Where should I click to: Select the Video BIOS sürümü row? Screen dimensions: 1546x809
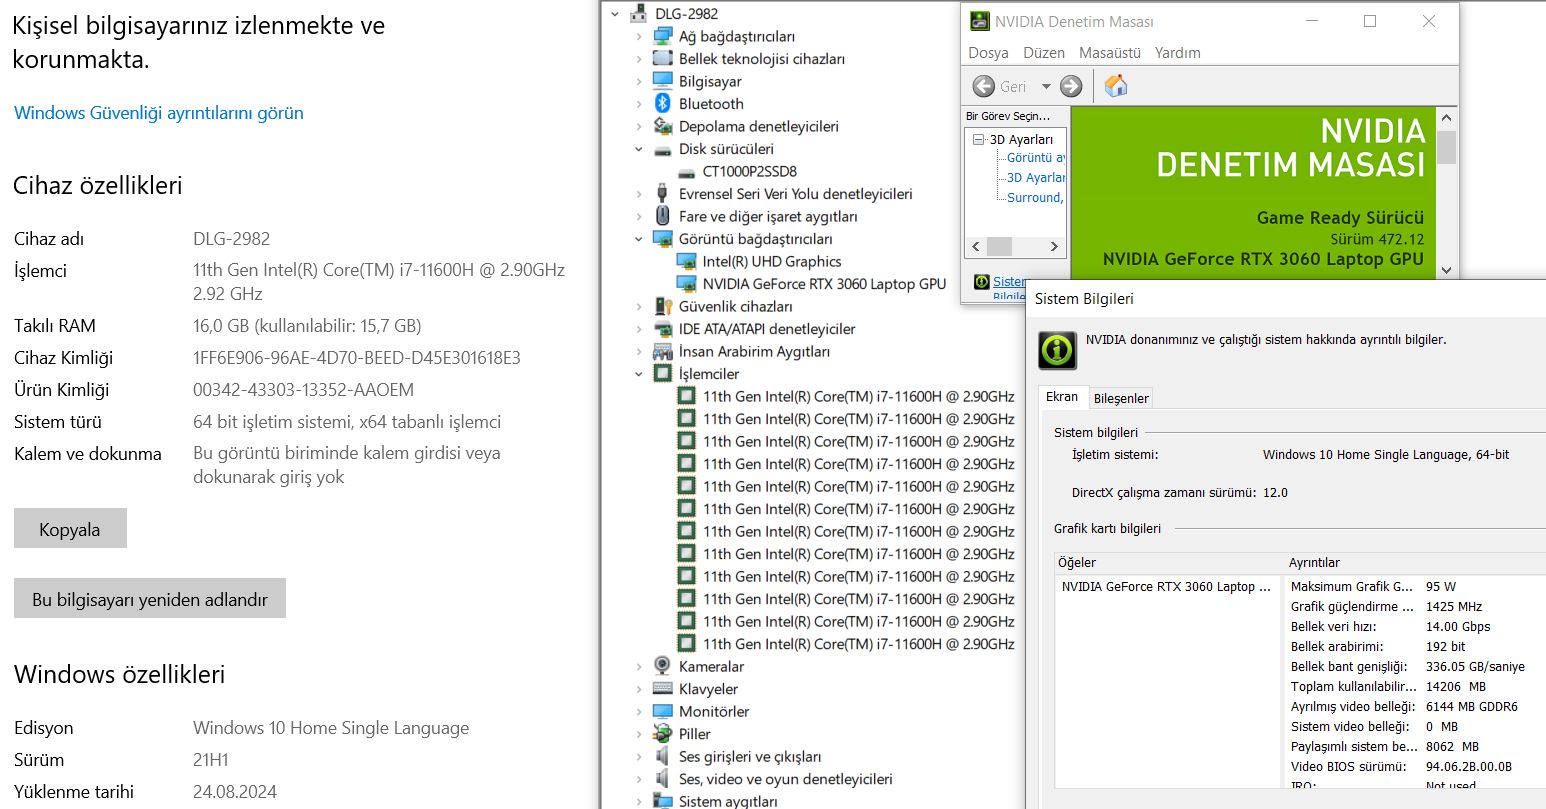point(1417,767)
